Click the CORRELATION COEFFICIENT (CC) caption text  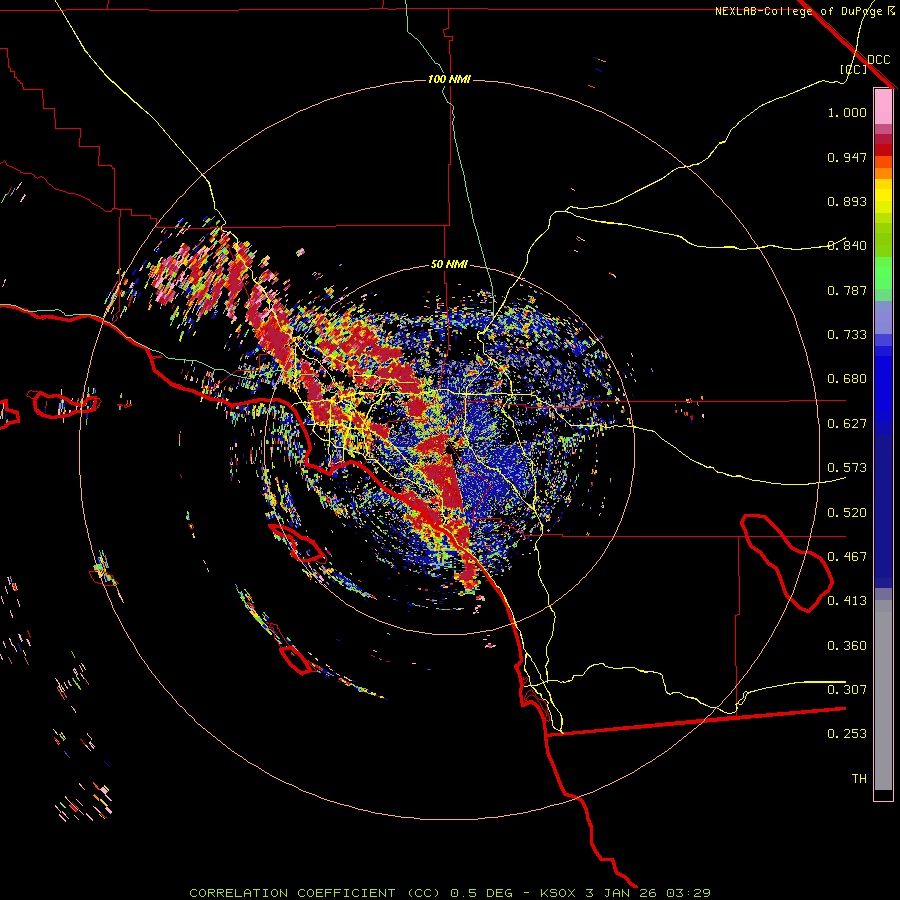coord(312,893)
